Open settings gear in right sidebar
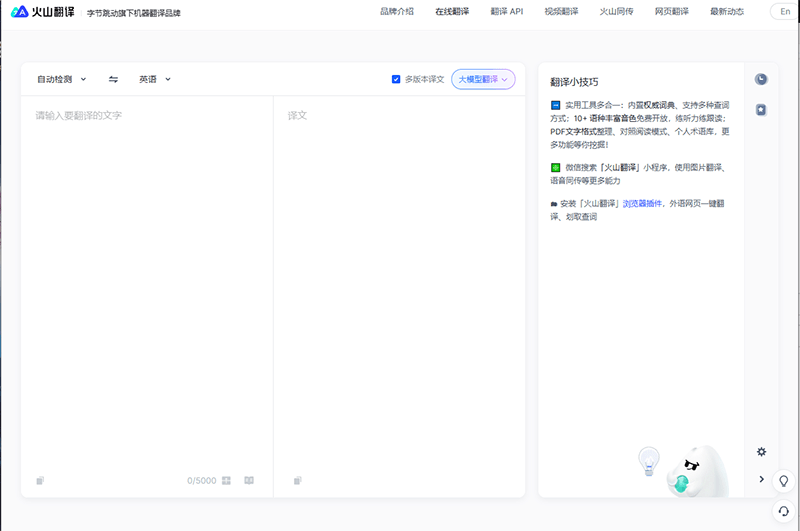Viewport: 800px width, 531px height. 761,452
